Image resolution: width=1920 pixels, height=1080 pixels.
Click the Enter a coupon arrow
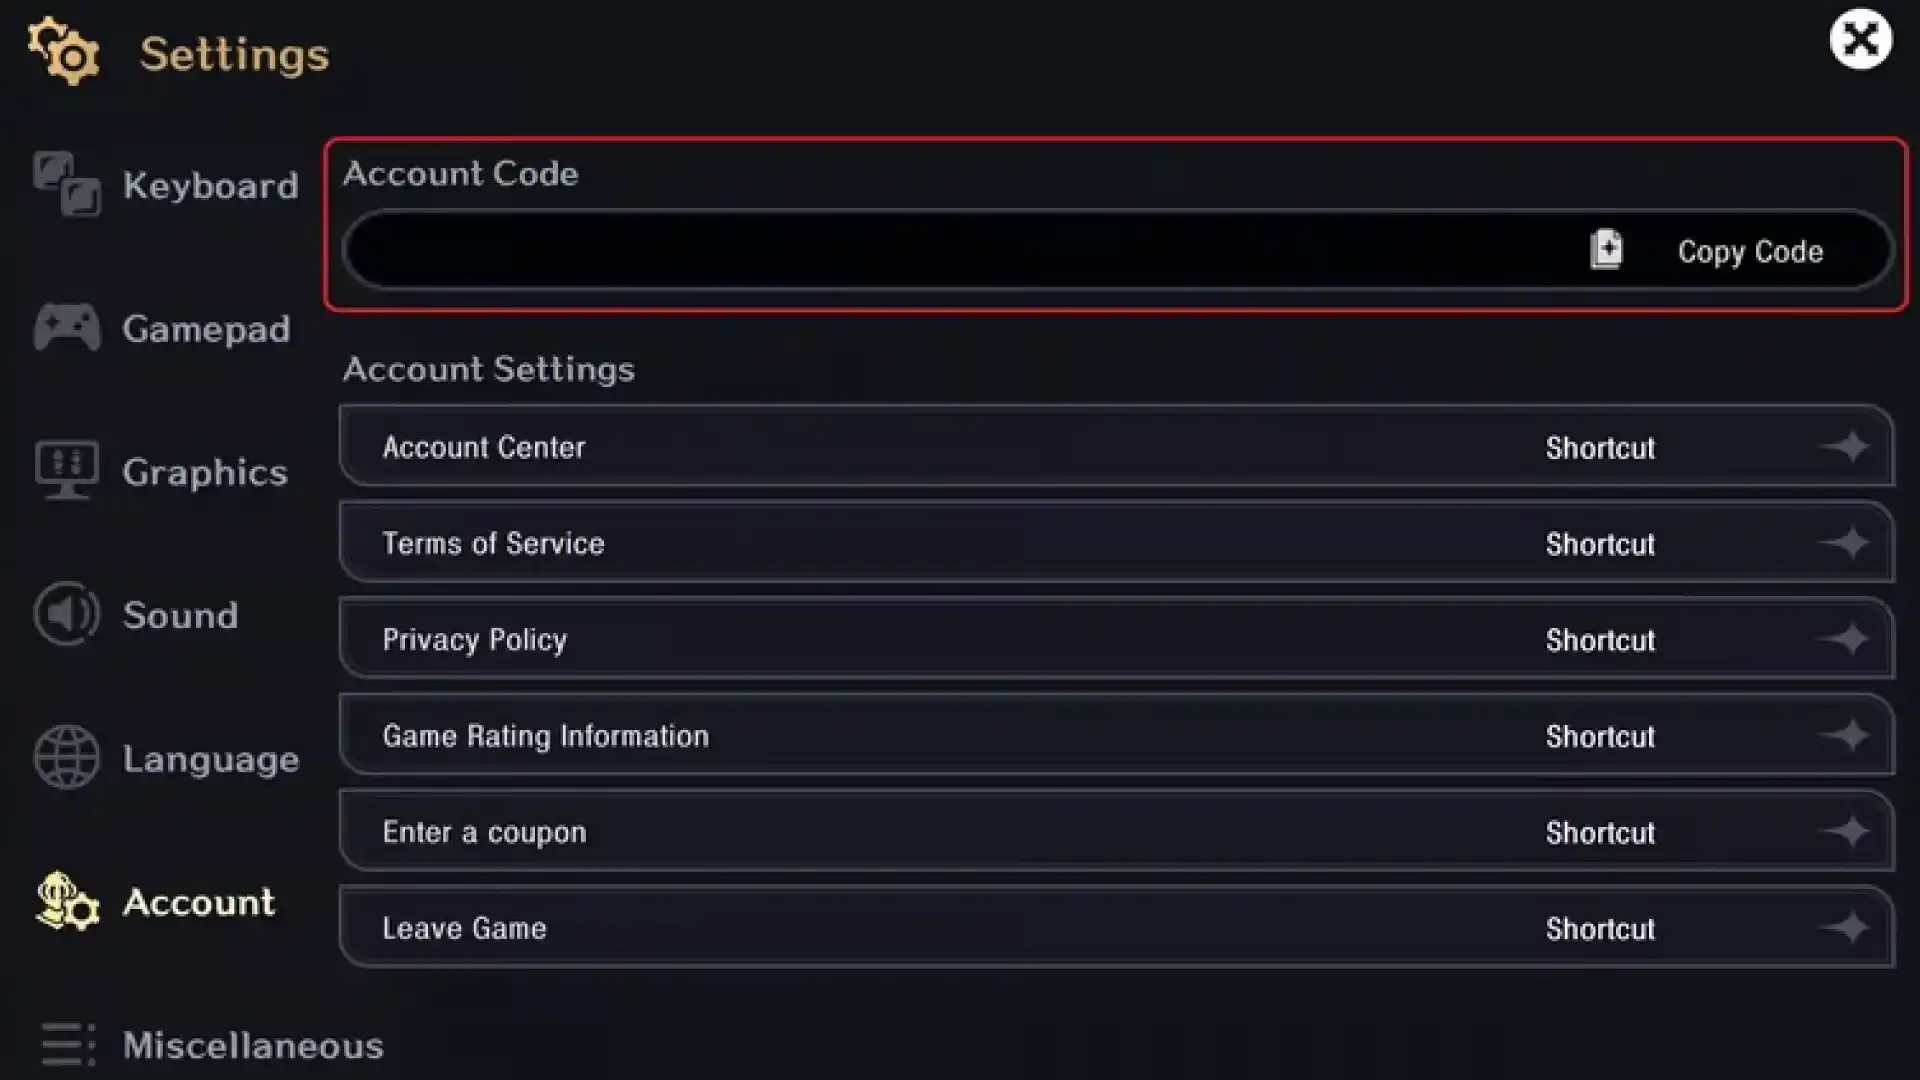coord(1846,832)
